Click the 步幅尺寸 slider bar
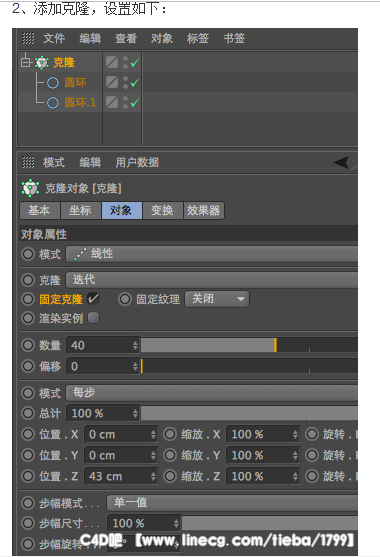Screen dimensions: 380x557 pyautogui.click(x=270, y=523)
